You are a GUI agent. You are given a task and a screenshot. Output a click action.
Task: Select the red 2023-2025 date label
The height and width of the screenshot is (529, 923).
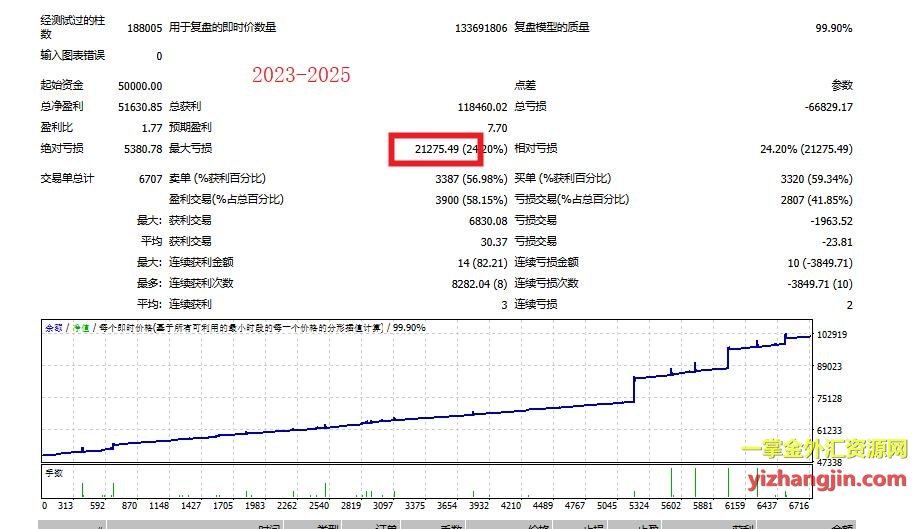(300, 75)
